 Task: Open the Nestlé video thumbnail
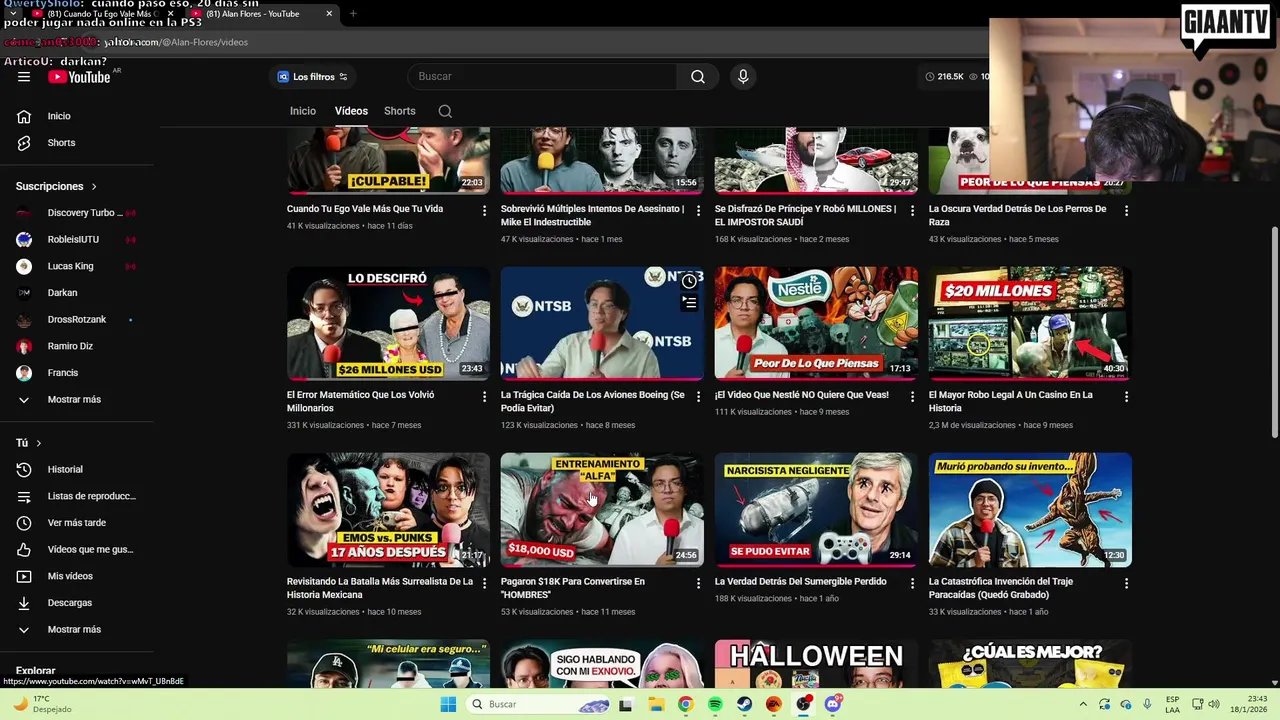(816, 323)
